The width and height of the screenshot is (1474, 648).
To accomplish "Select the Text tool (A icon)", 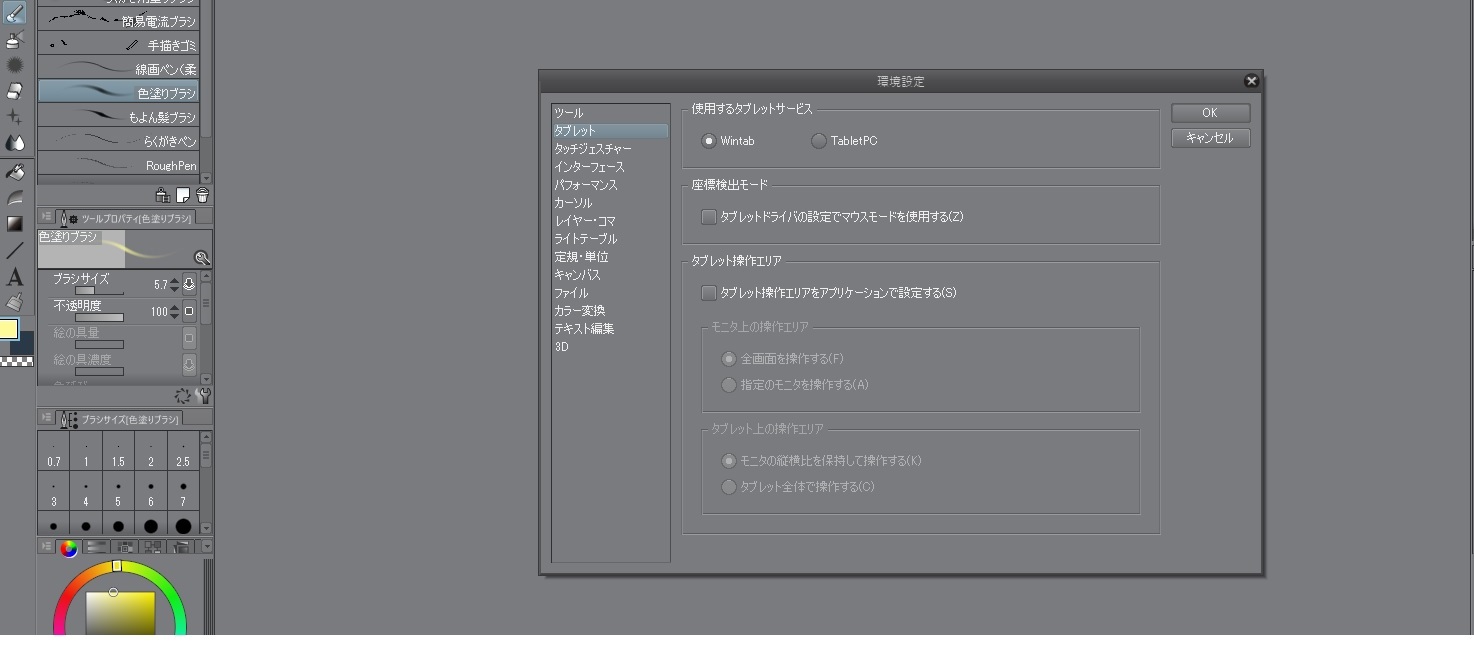I will pos(15,277).
